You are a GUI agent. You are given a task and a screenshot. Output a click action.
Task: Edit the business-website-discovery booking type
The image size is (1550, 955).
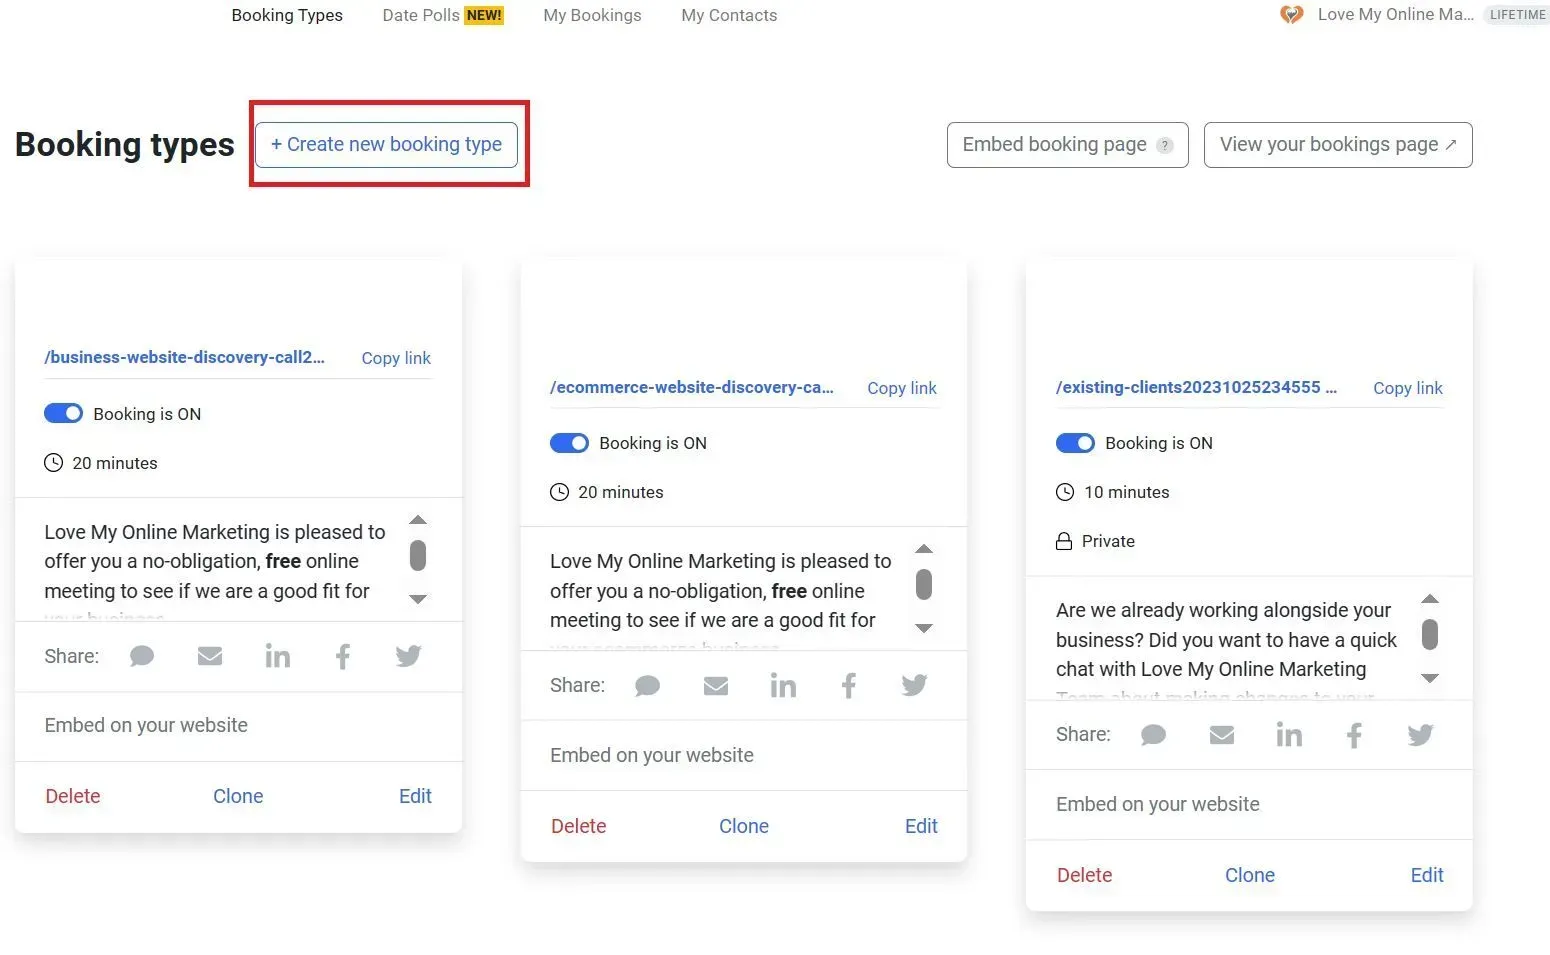415,796
